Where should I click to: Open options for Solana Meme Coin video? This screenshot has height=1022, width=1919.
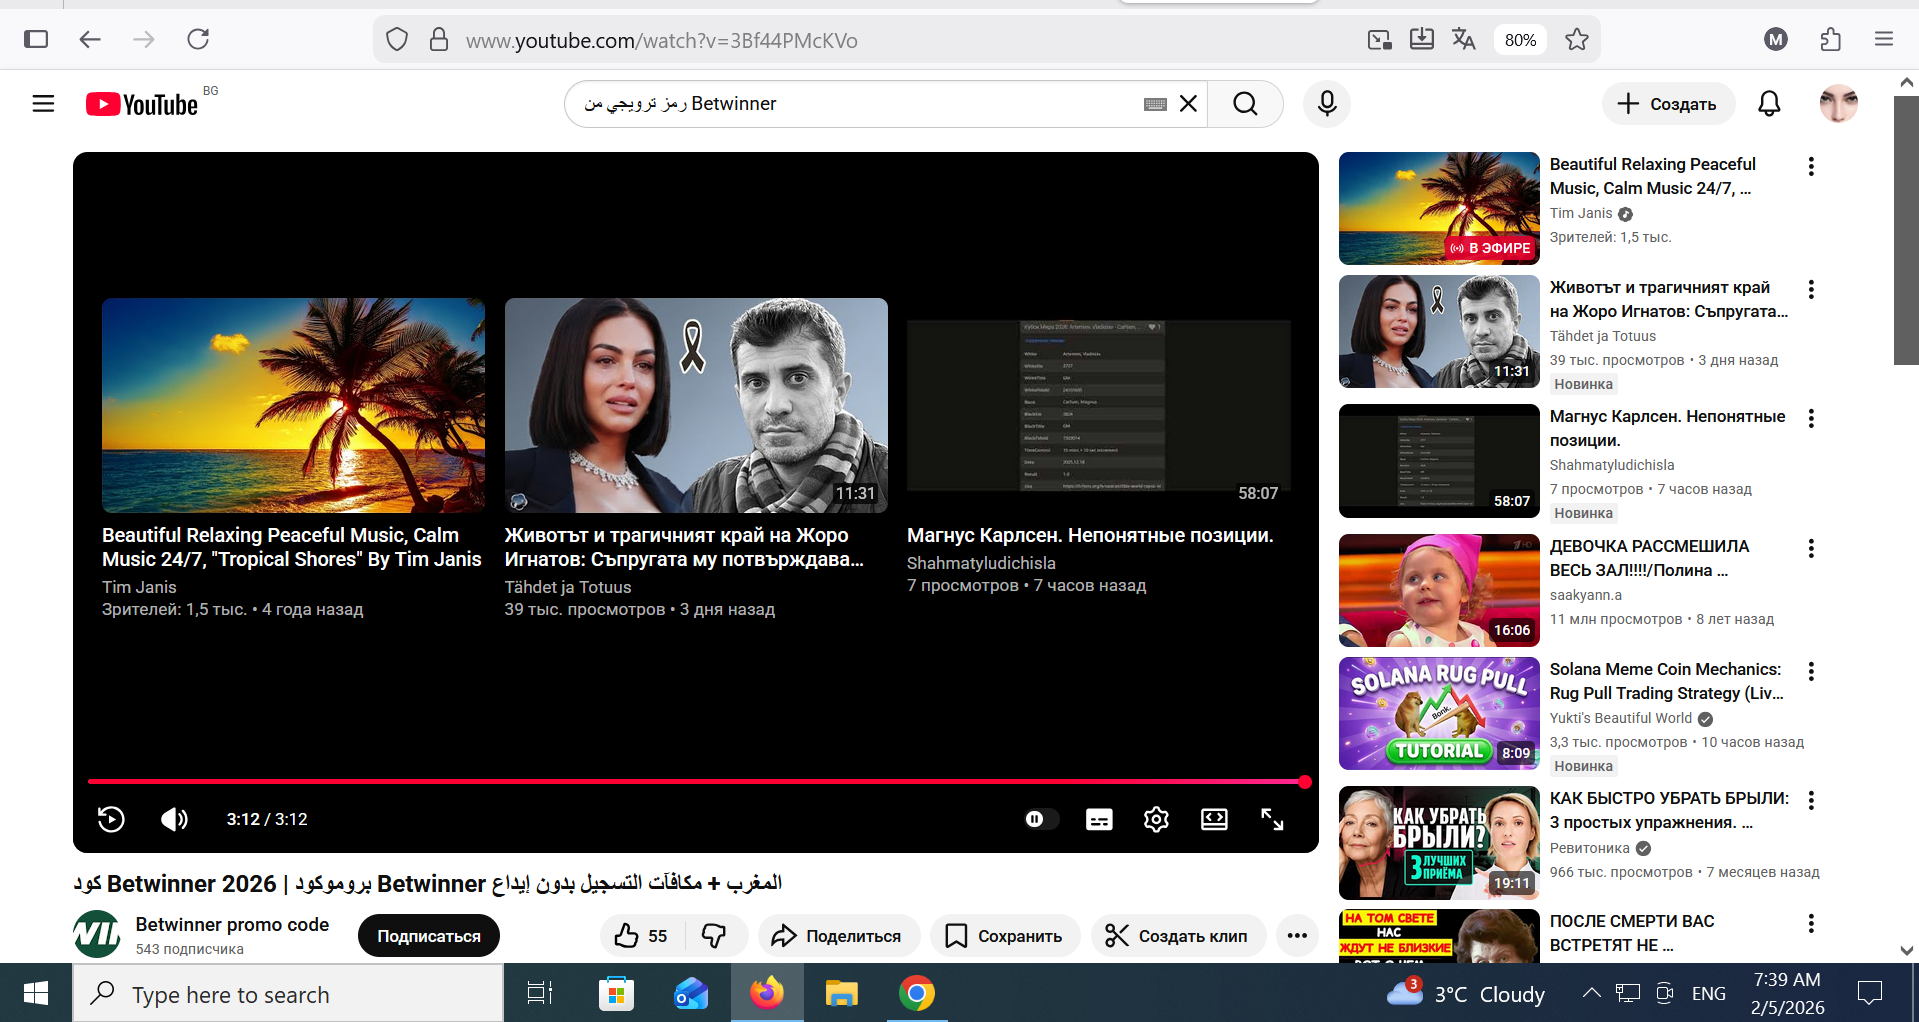[1811, 671]
